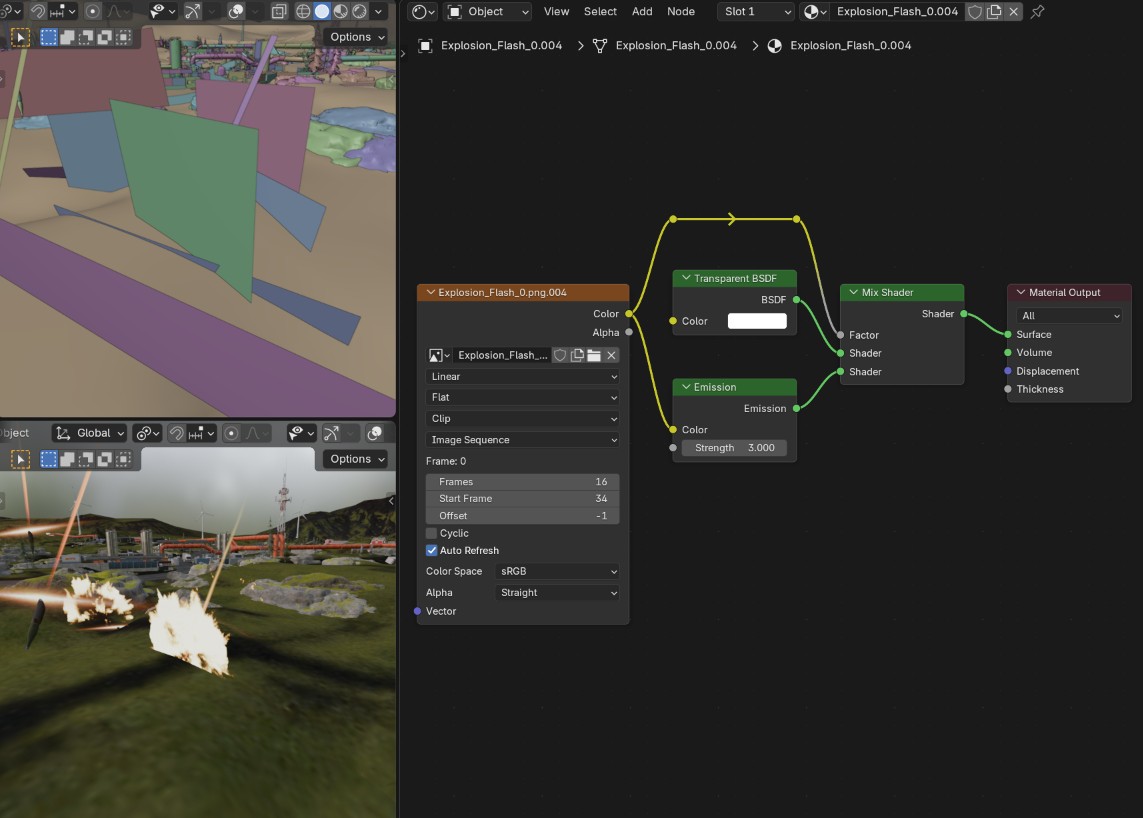Duplicate image datablock icon in texture node
Viewport: 1143px width, 818px height.
pos(577,355)
